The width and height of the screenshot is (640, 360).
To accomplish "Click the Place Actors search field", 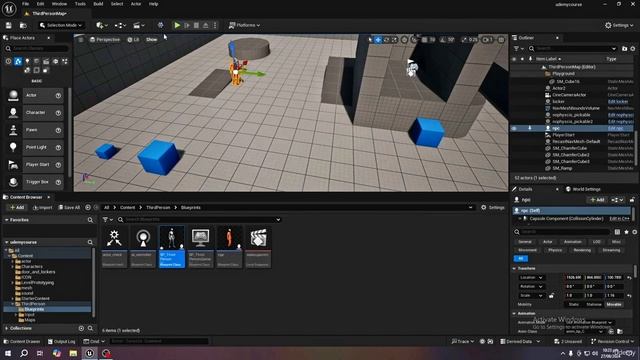I will pos(37,49).
